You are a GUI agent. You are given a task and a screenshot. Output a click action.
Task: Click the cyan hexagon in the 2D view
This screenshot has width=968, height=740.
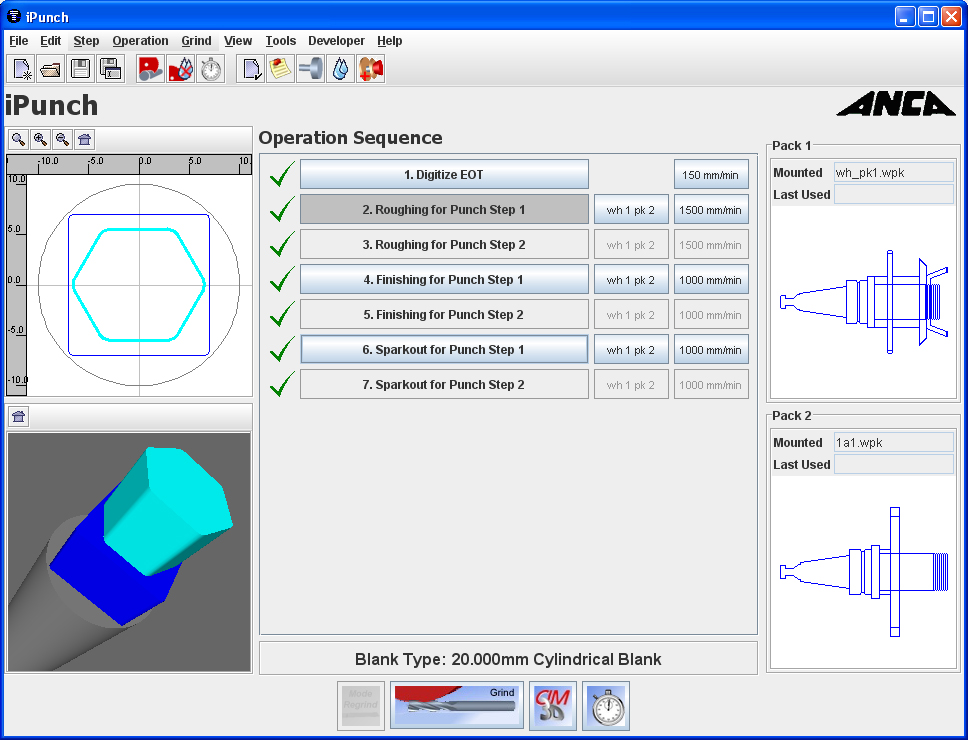(139, 285)
